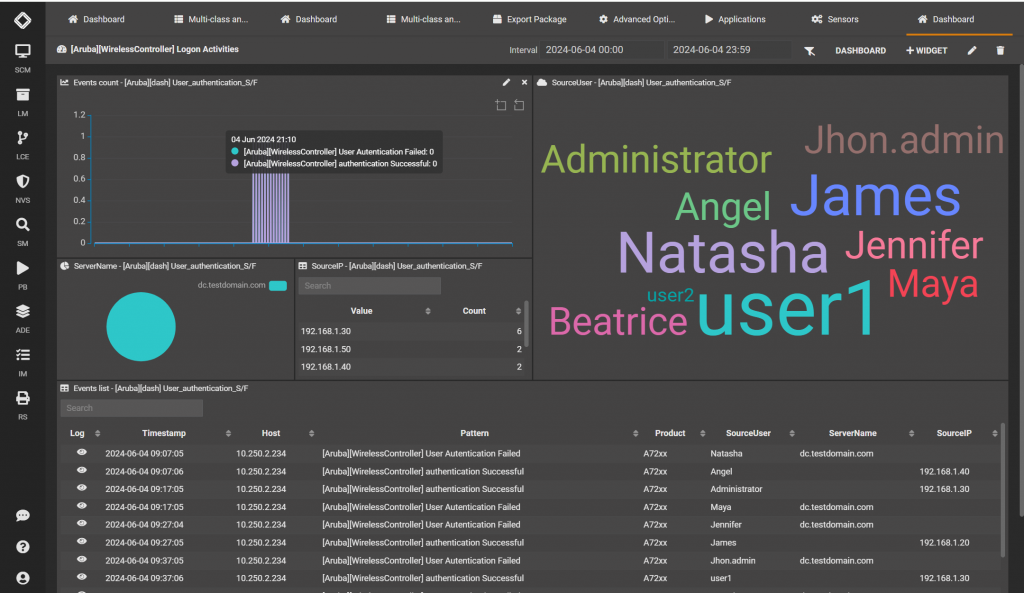
Task: Click the second chart zoom reset icon
Action: [x=519, y=105]
